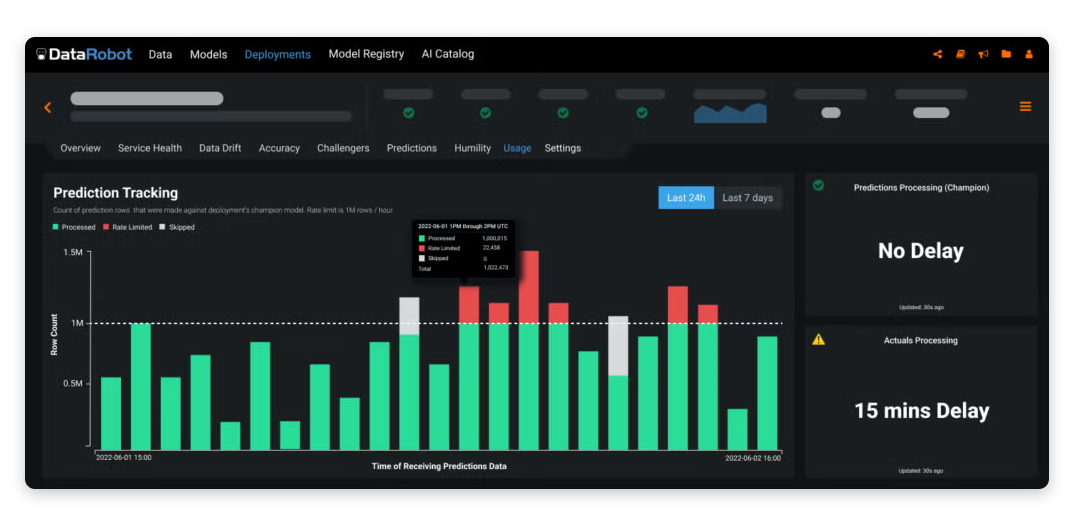1073x527 pixels.
Task: Click the 2022-06-02 16:00 axis label
Action: coord(753,458)
